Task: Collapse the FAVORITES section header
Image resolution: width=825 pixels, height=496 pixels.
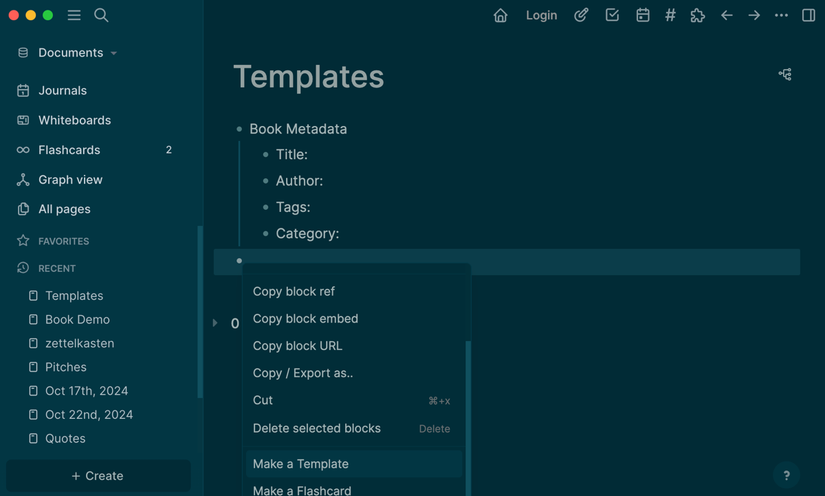Action: point(64,241)
